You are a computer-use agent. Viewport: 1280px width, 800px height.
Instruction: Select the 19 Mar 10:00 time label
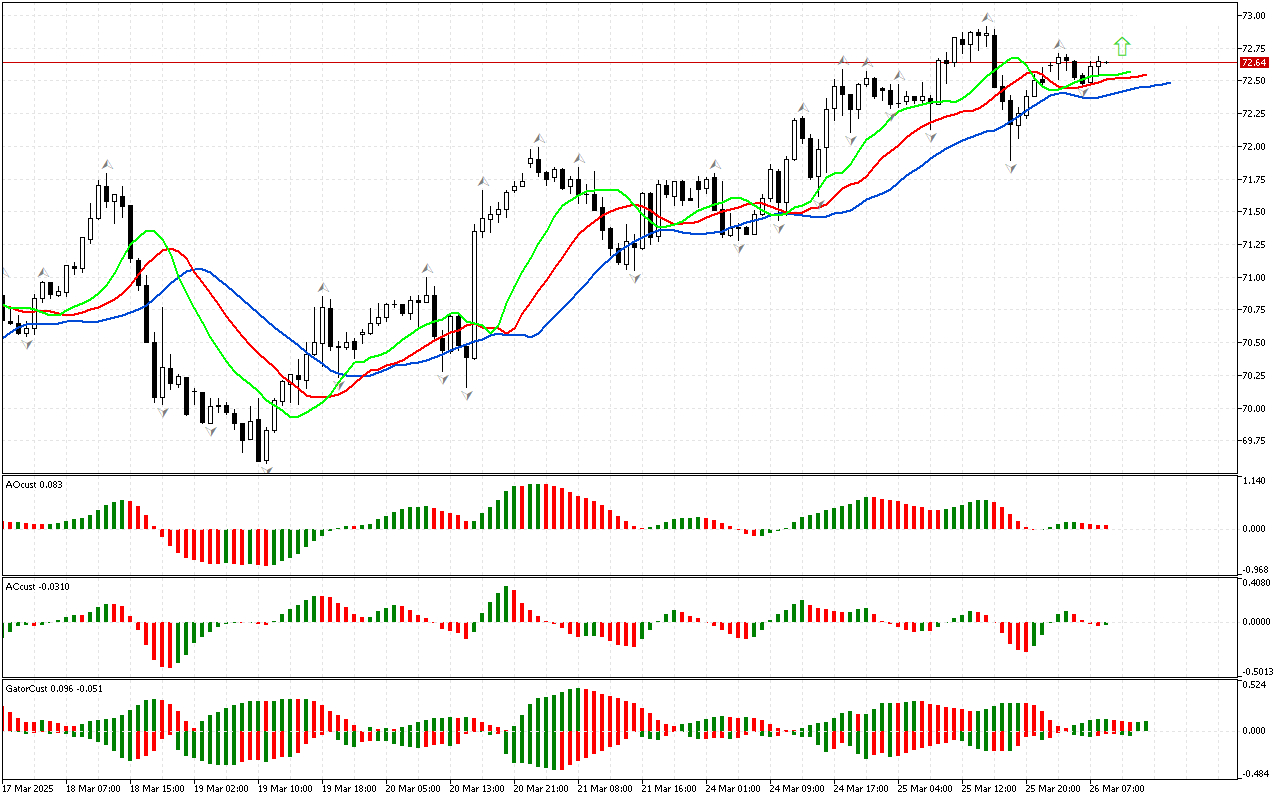(285, 789)
